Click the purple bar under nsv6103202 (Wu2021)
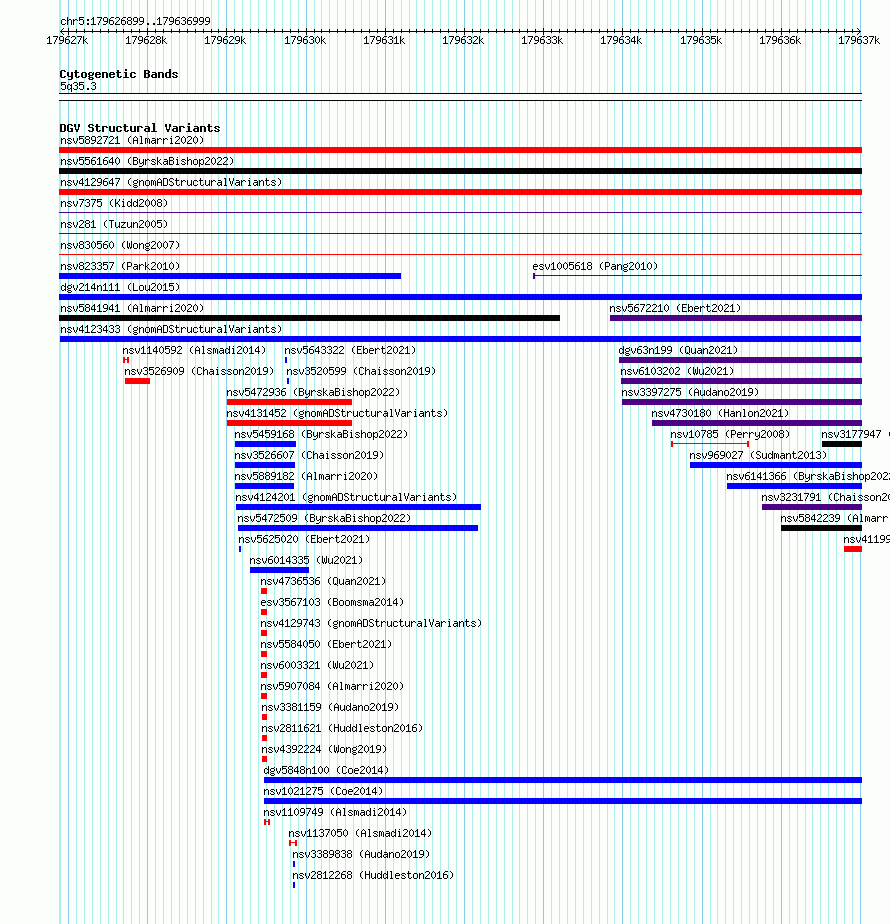The width and height of the screenshot is (890, 924). pyautogui.click(x=741, y=381)
